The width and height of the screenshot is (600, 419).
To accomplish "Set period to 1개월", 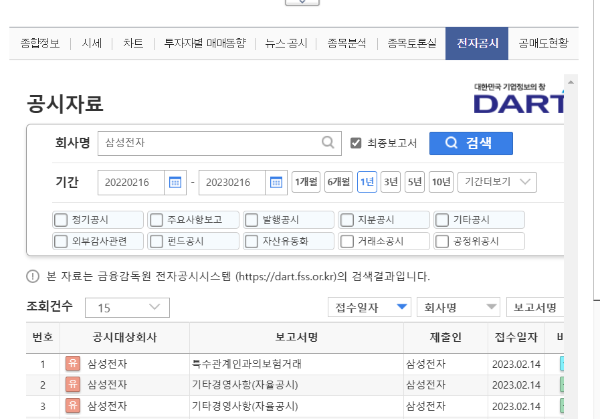I will 306,182.
